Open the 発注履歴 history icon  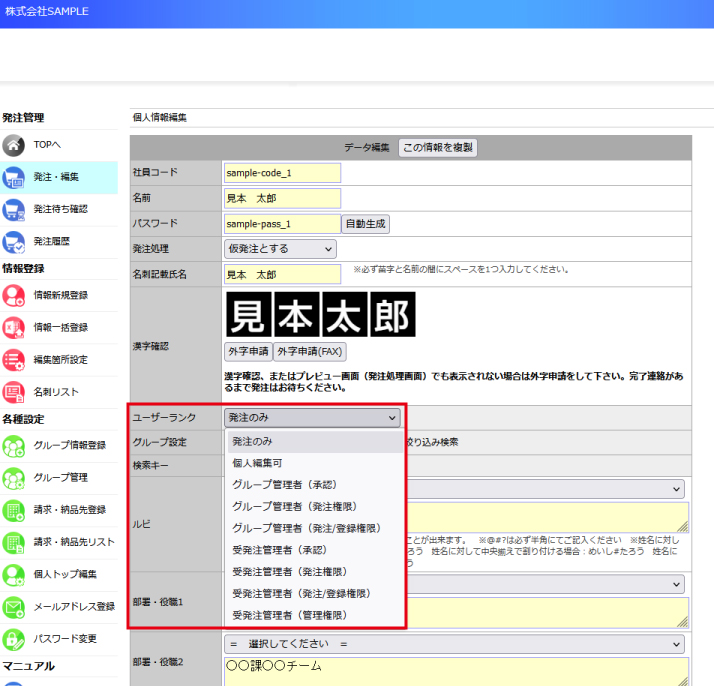point(14,241)
